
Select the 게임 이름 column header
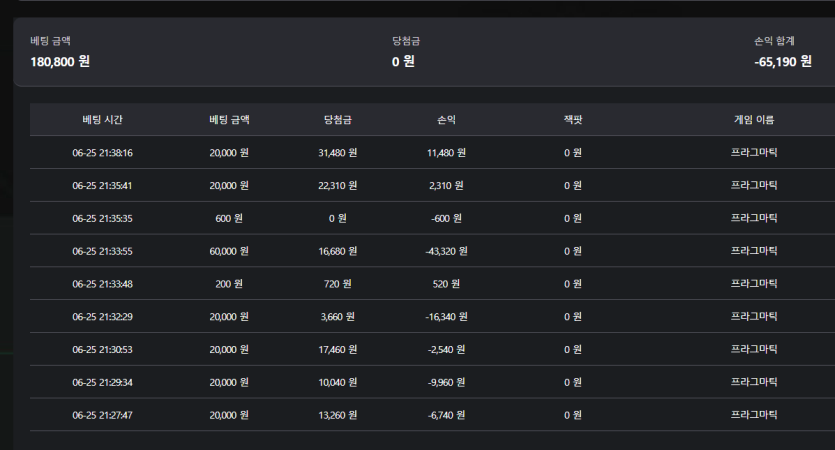tap(754, 120)
